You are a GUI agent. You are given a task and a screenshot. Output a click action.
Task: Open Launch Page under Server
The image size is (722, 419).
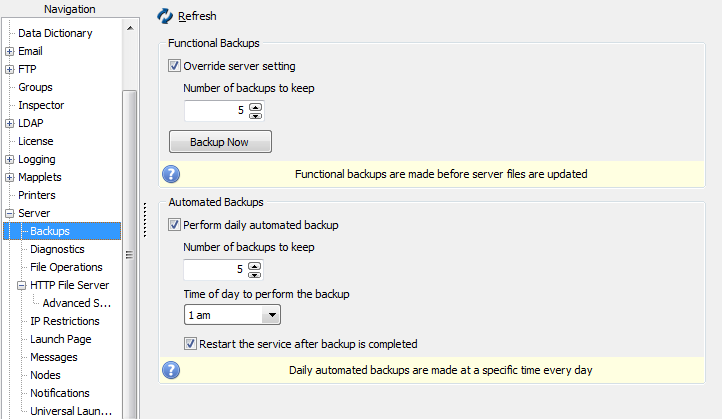(x=61, y=339)
